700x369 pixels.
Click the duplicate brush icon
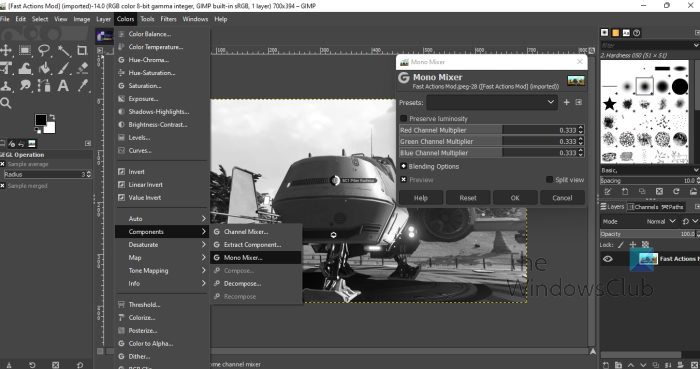point(642,191)
